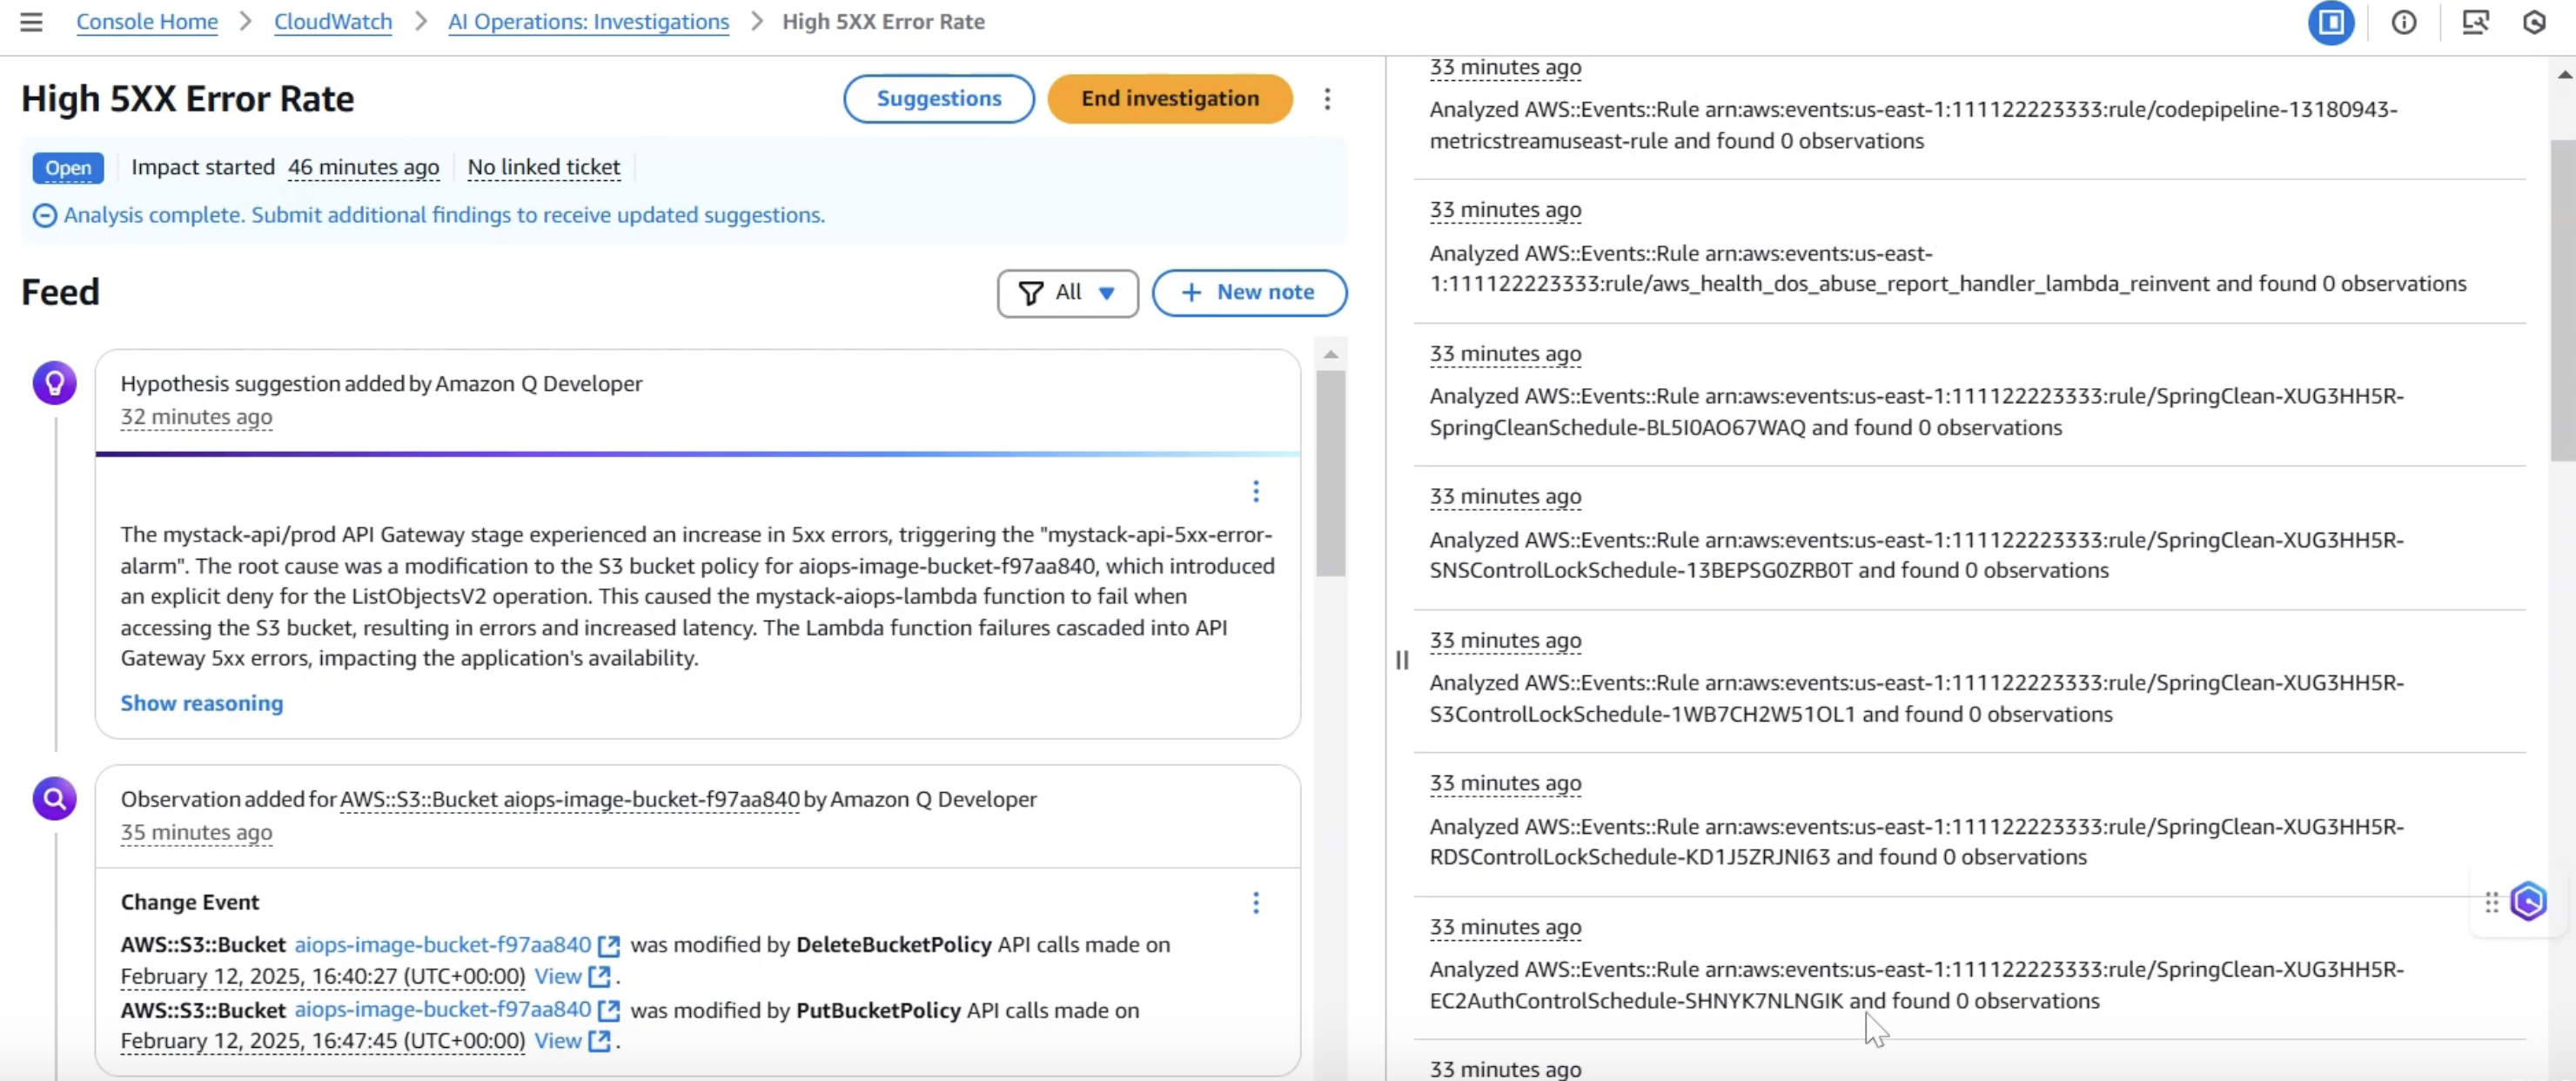Click the Amazon Q hexagon icon in header
Image resolution: width=2576 pixels, height=1081 pixels.
[x=2534, y=22]
